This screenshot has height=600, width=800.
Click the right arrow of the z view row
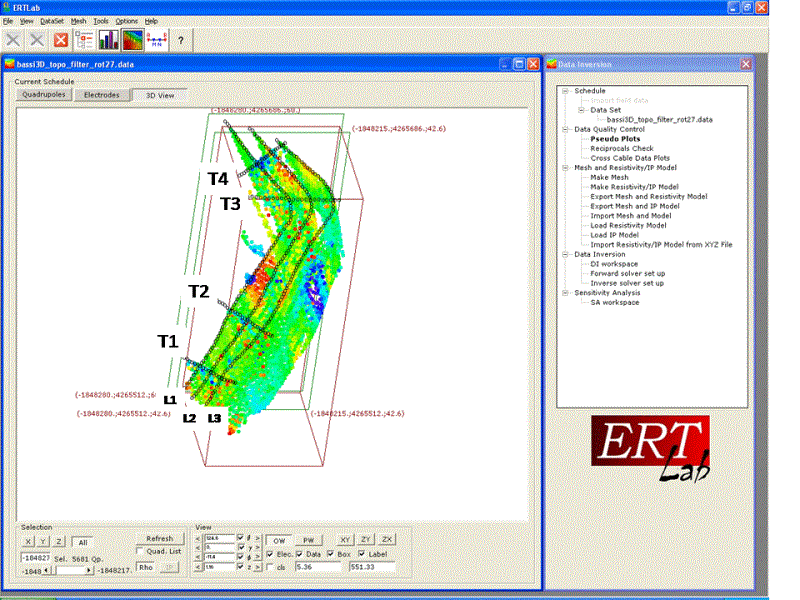pos(258,566)
